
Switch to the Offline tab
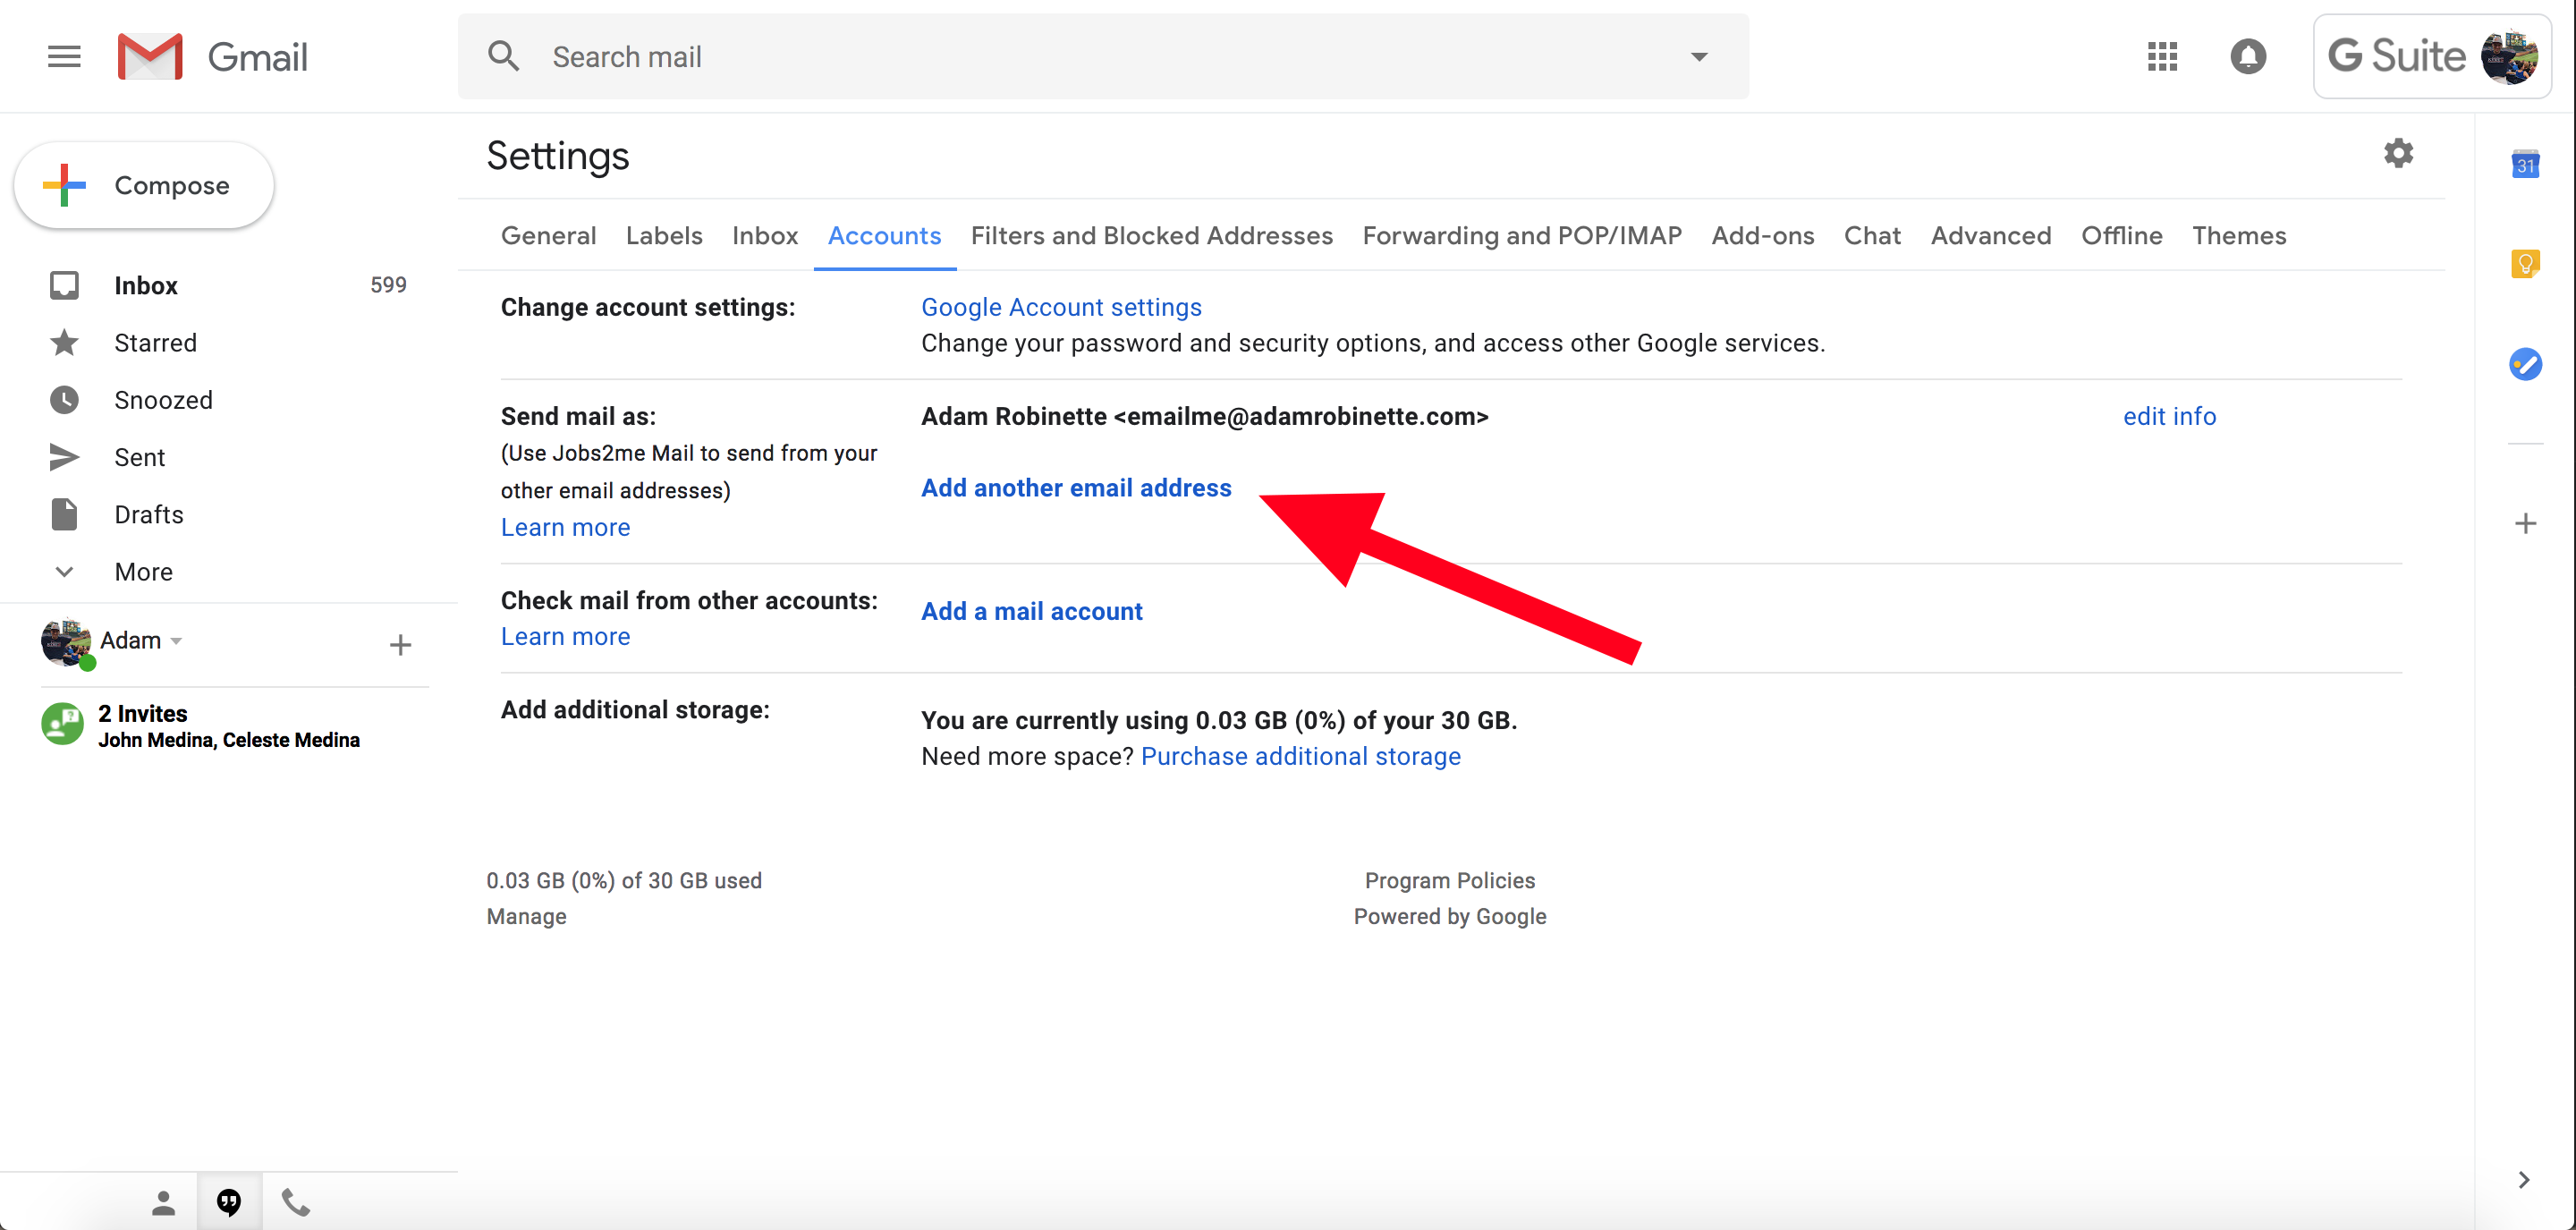pyautogui.click(x=2121, y=236)
